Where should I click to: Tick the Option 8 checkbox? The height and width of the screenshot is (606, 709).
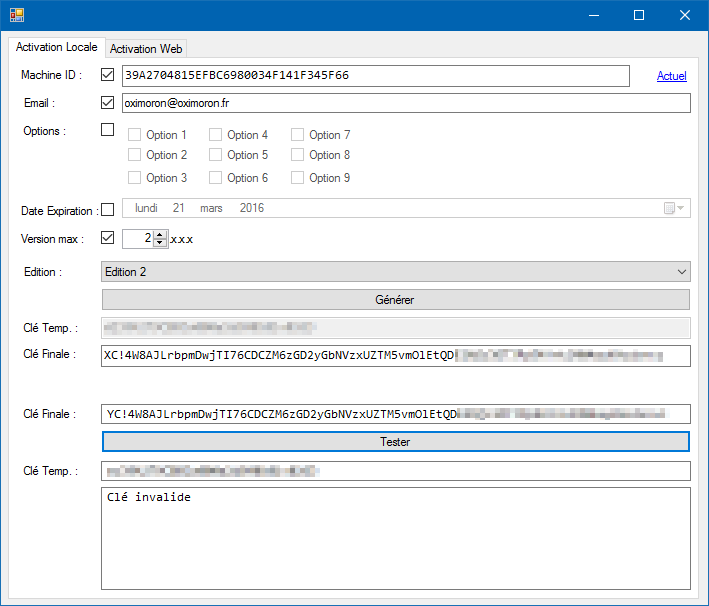click(297, 155)
